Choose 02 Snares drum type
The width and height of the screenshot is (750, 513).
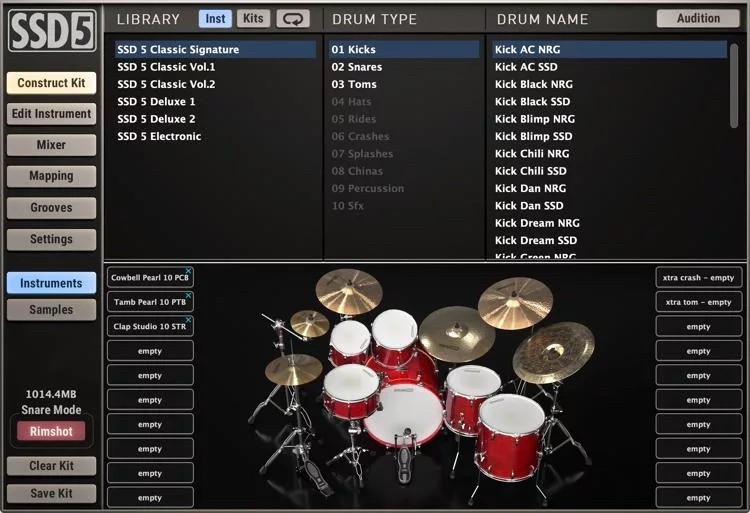[404, 67]
